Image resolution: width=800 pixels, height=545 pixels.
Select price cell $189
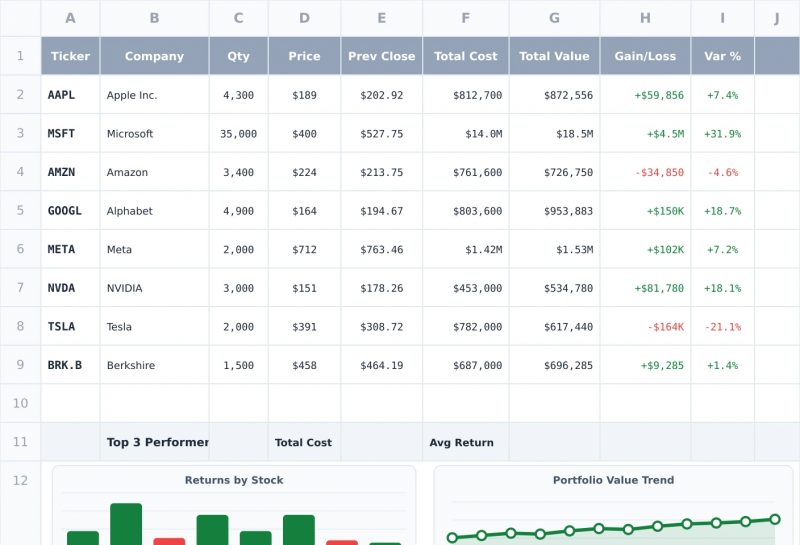pos(305,95)
